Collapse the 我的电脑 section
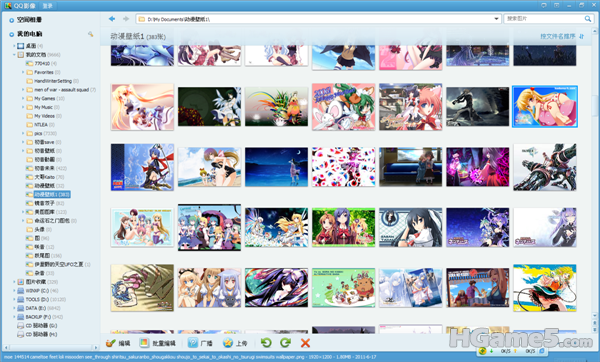This screenshot has width=600, height=362. pos(11,34)
